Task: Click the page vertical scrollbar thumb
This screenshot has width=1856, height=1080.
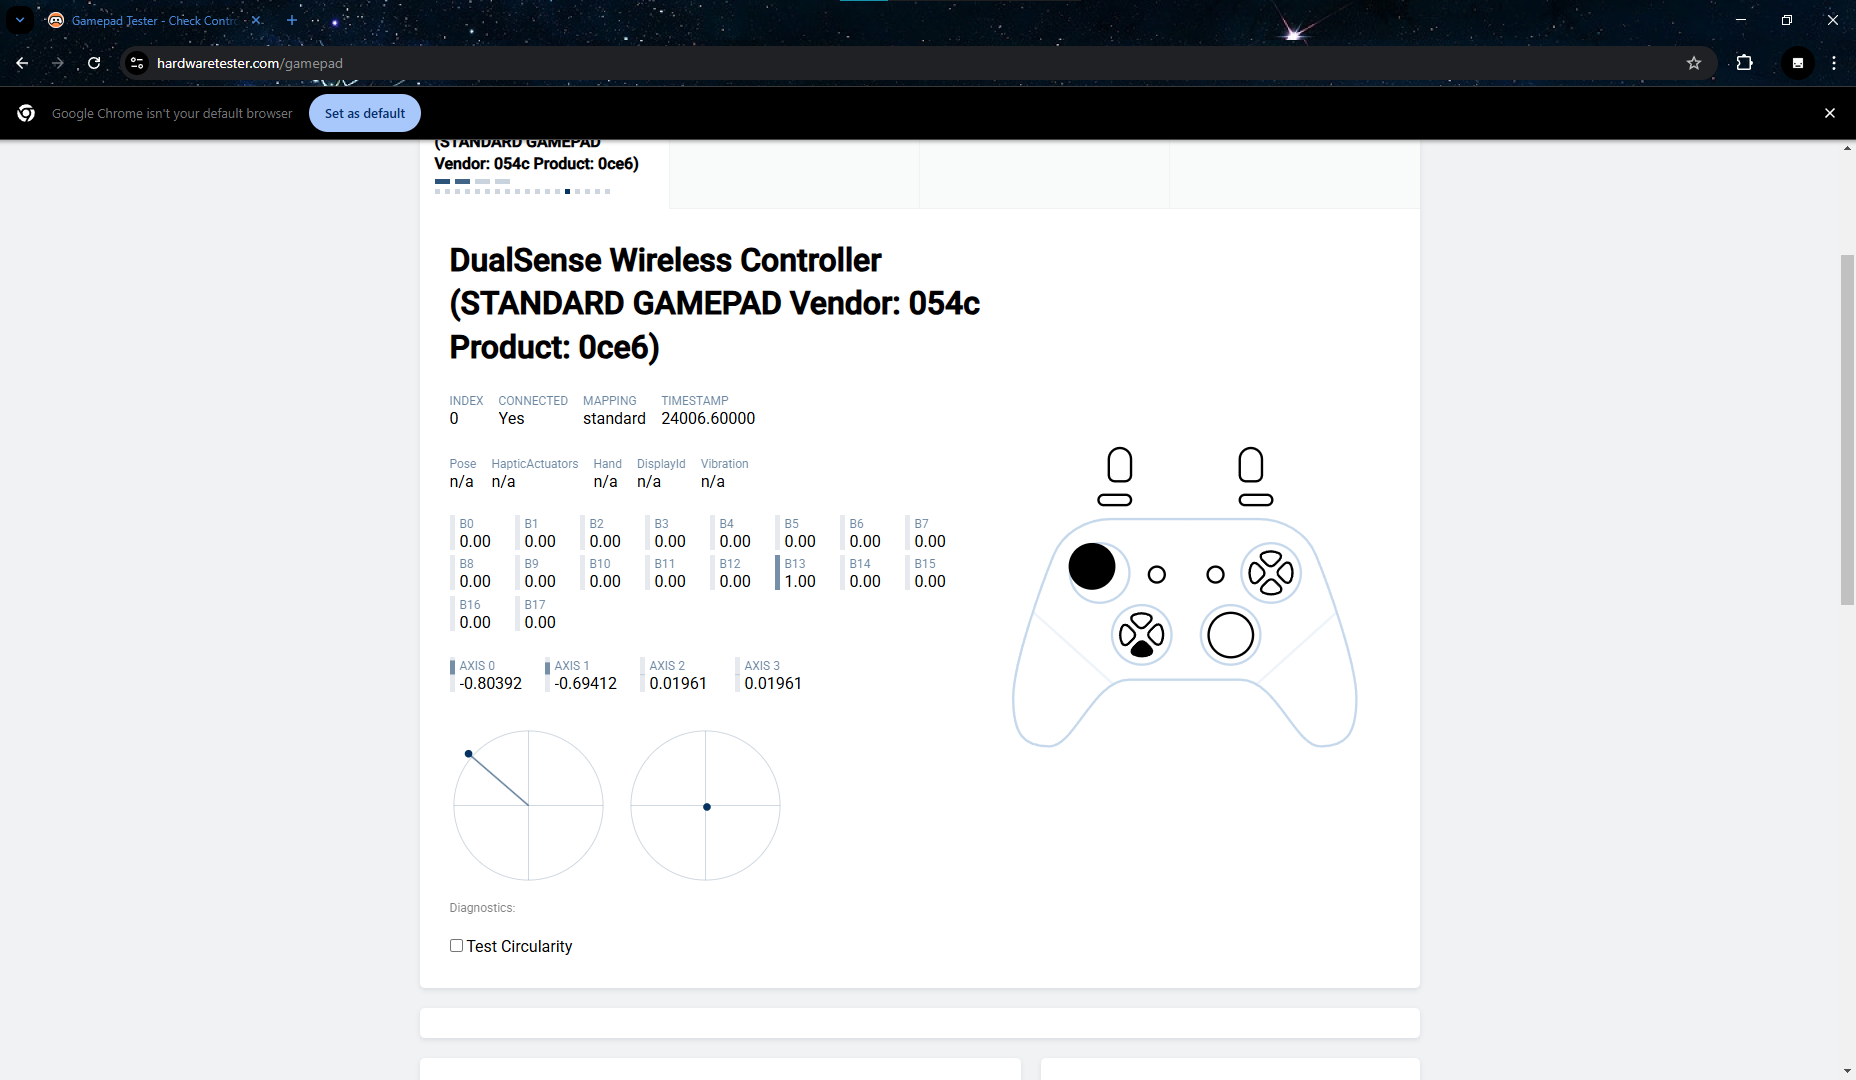Action: point(1847,430)
